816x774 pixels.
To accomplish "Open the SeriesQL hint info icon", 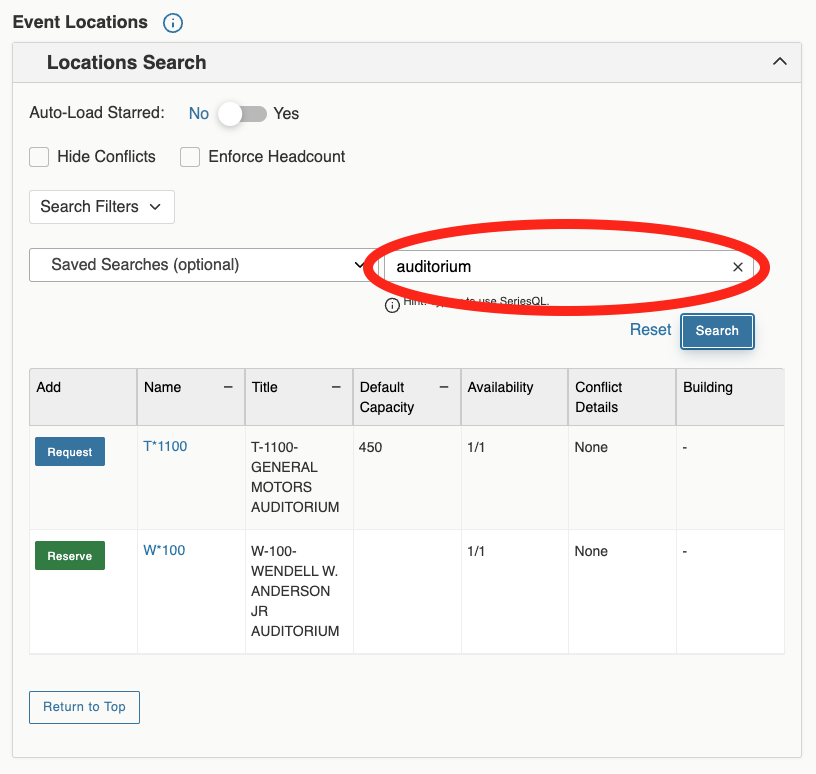I will click(x=392, y=305).
